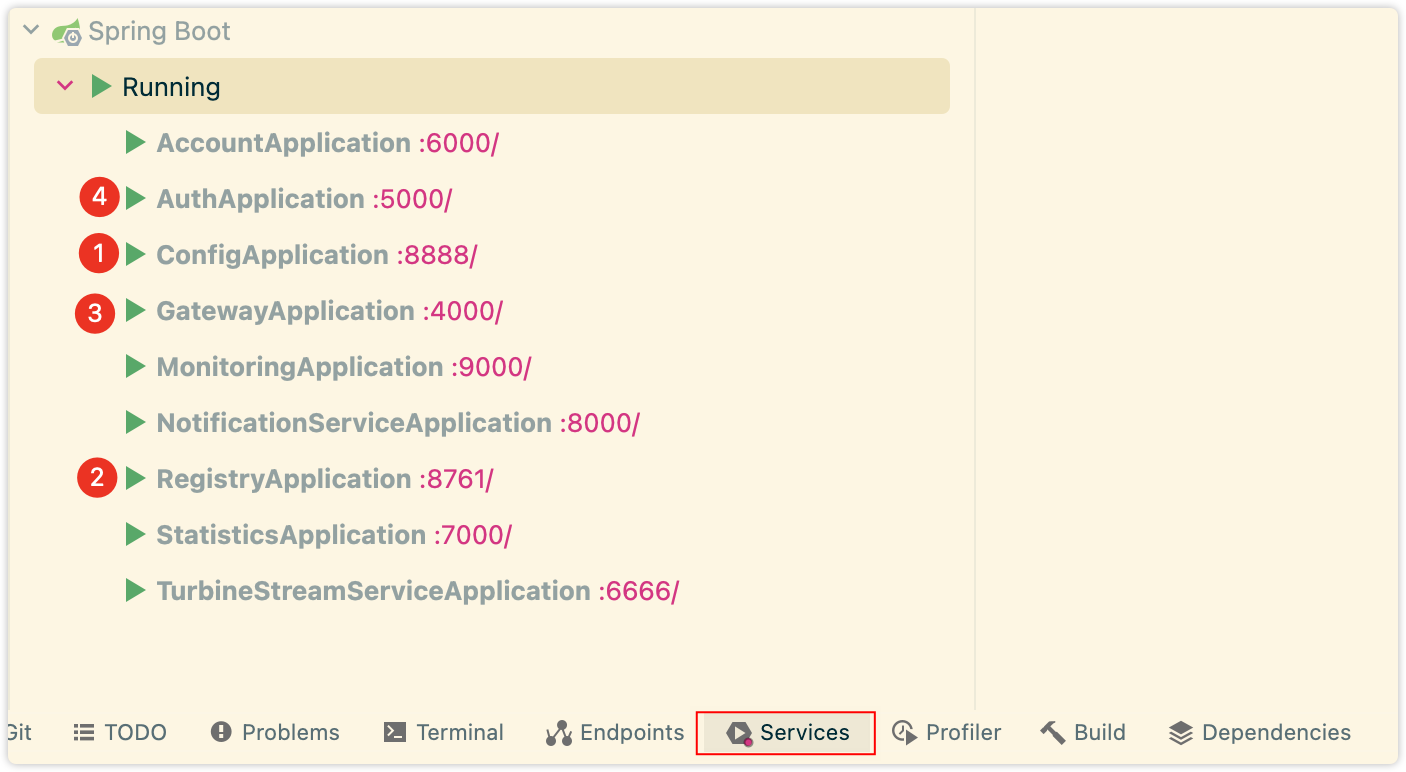Select GatewayApplication in the services tree
This screenshot has width=1406, height=772.
pyautogui.click(x=285, y=311)
